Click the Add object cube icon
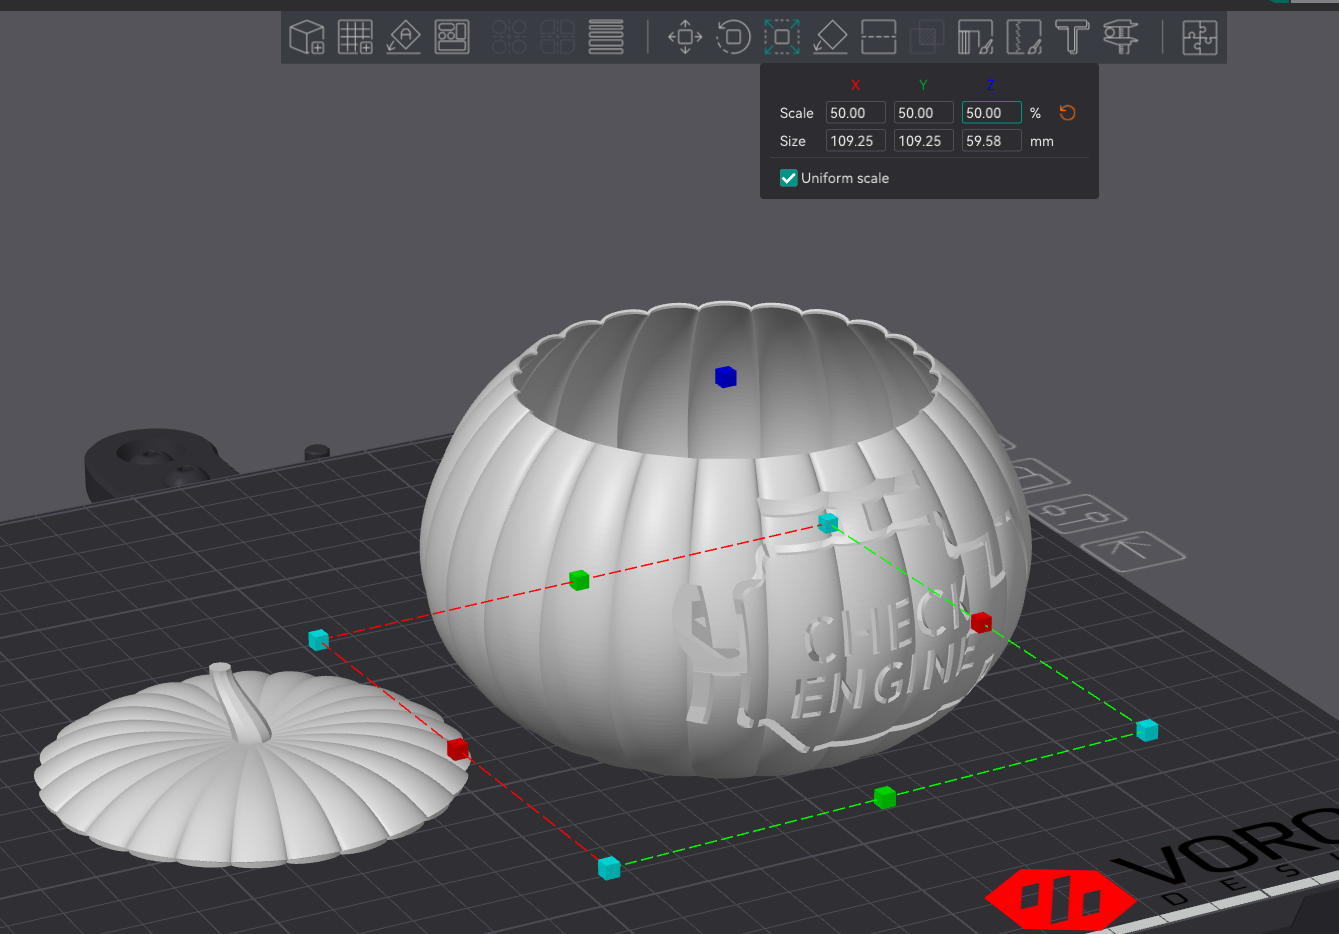Screen dimensions: 1339x934 click(307, 38)
